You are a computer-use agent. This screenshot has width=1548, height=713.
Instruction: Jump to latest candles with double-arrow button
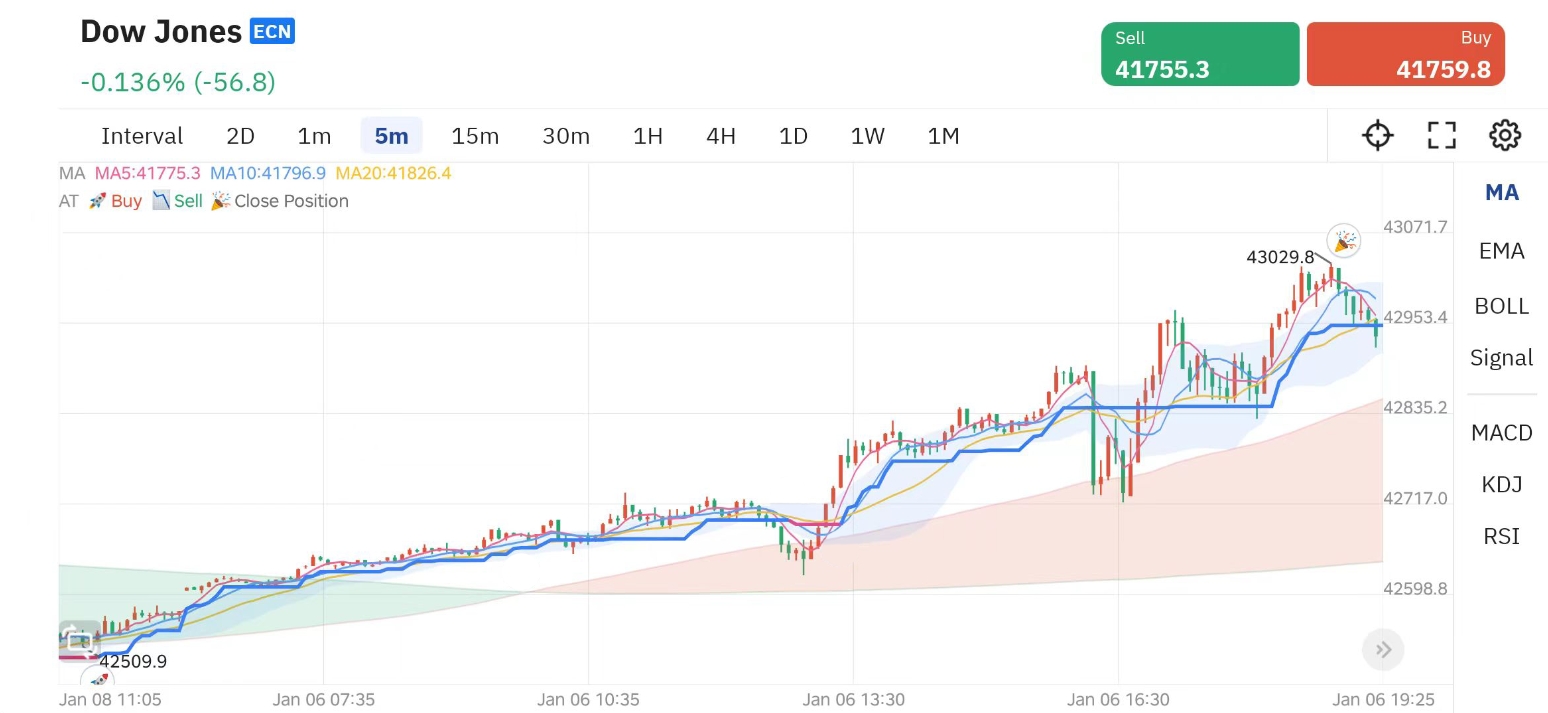[1383, 650]
